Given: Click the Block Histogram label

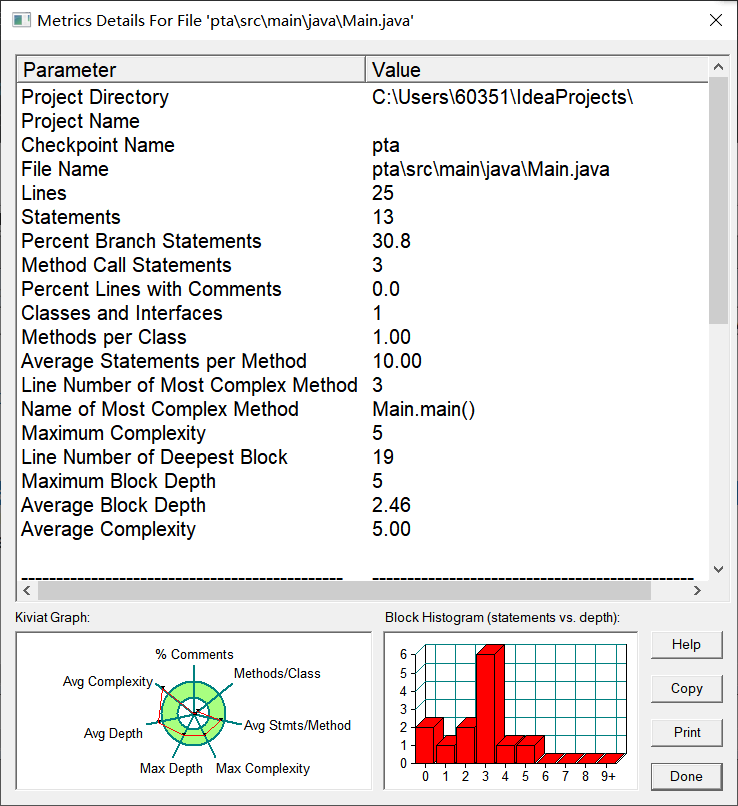Looking at the screenshot, I should (502, 617).
